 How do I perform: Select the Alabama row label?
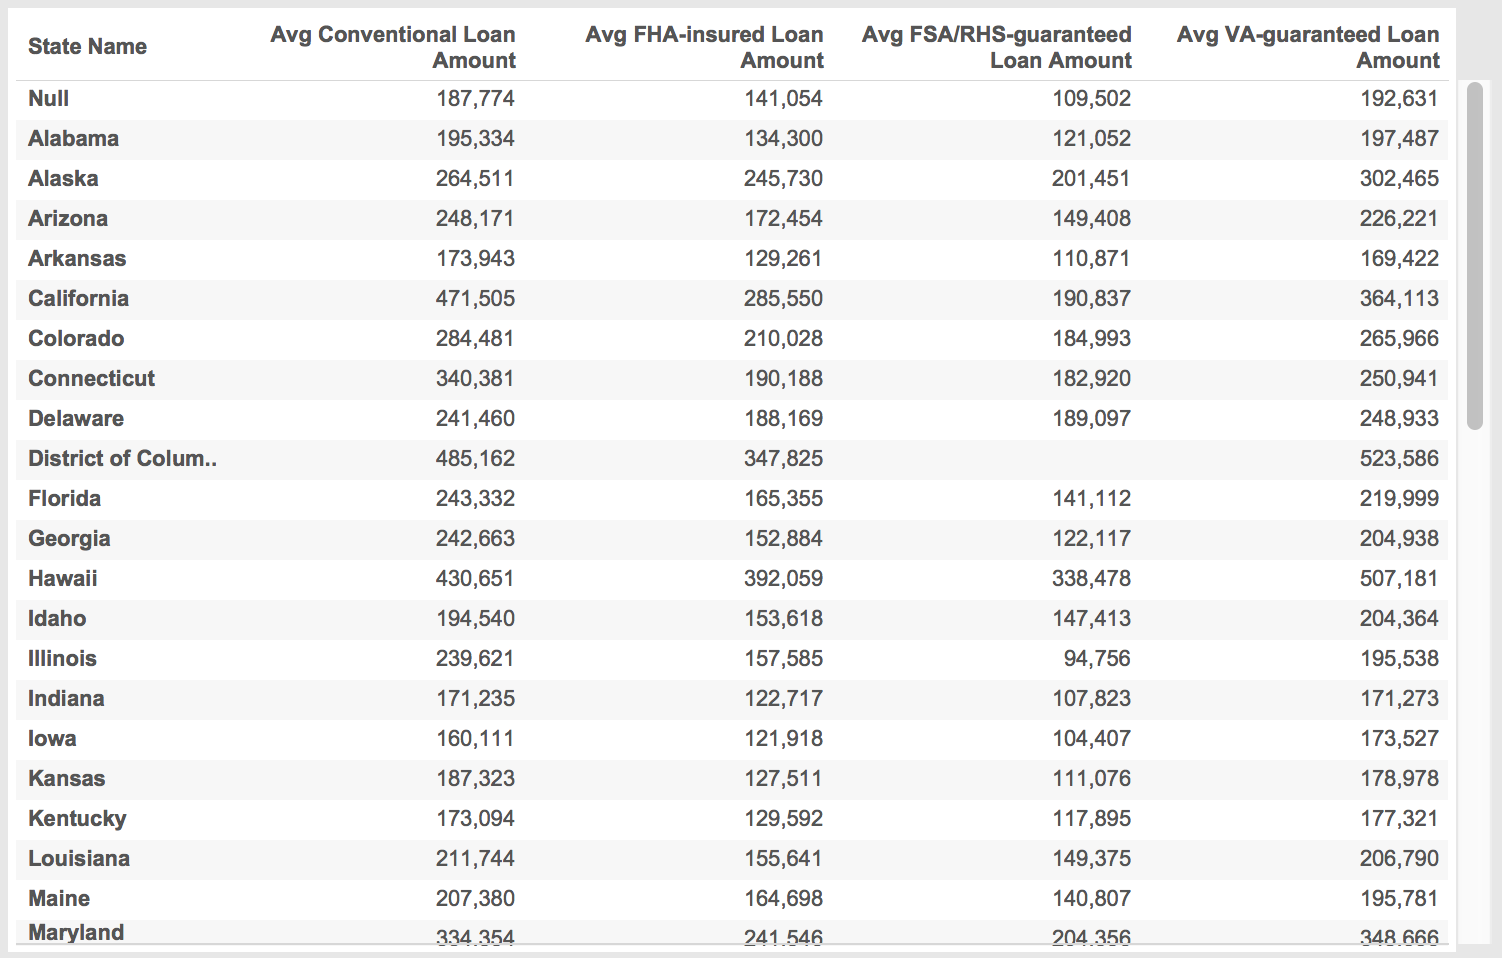click(x=73, y=138)
